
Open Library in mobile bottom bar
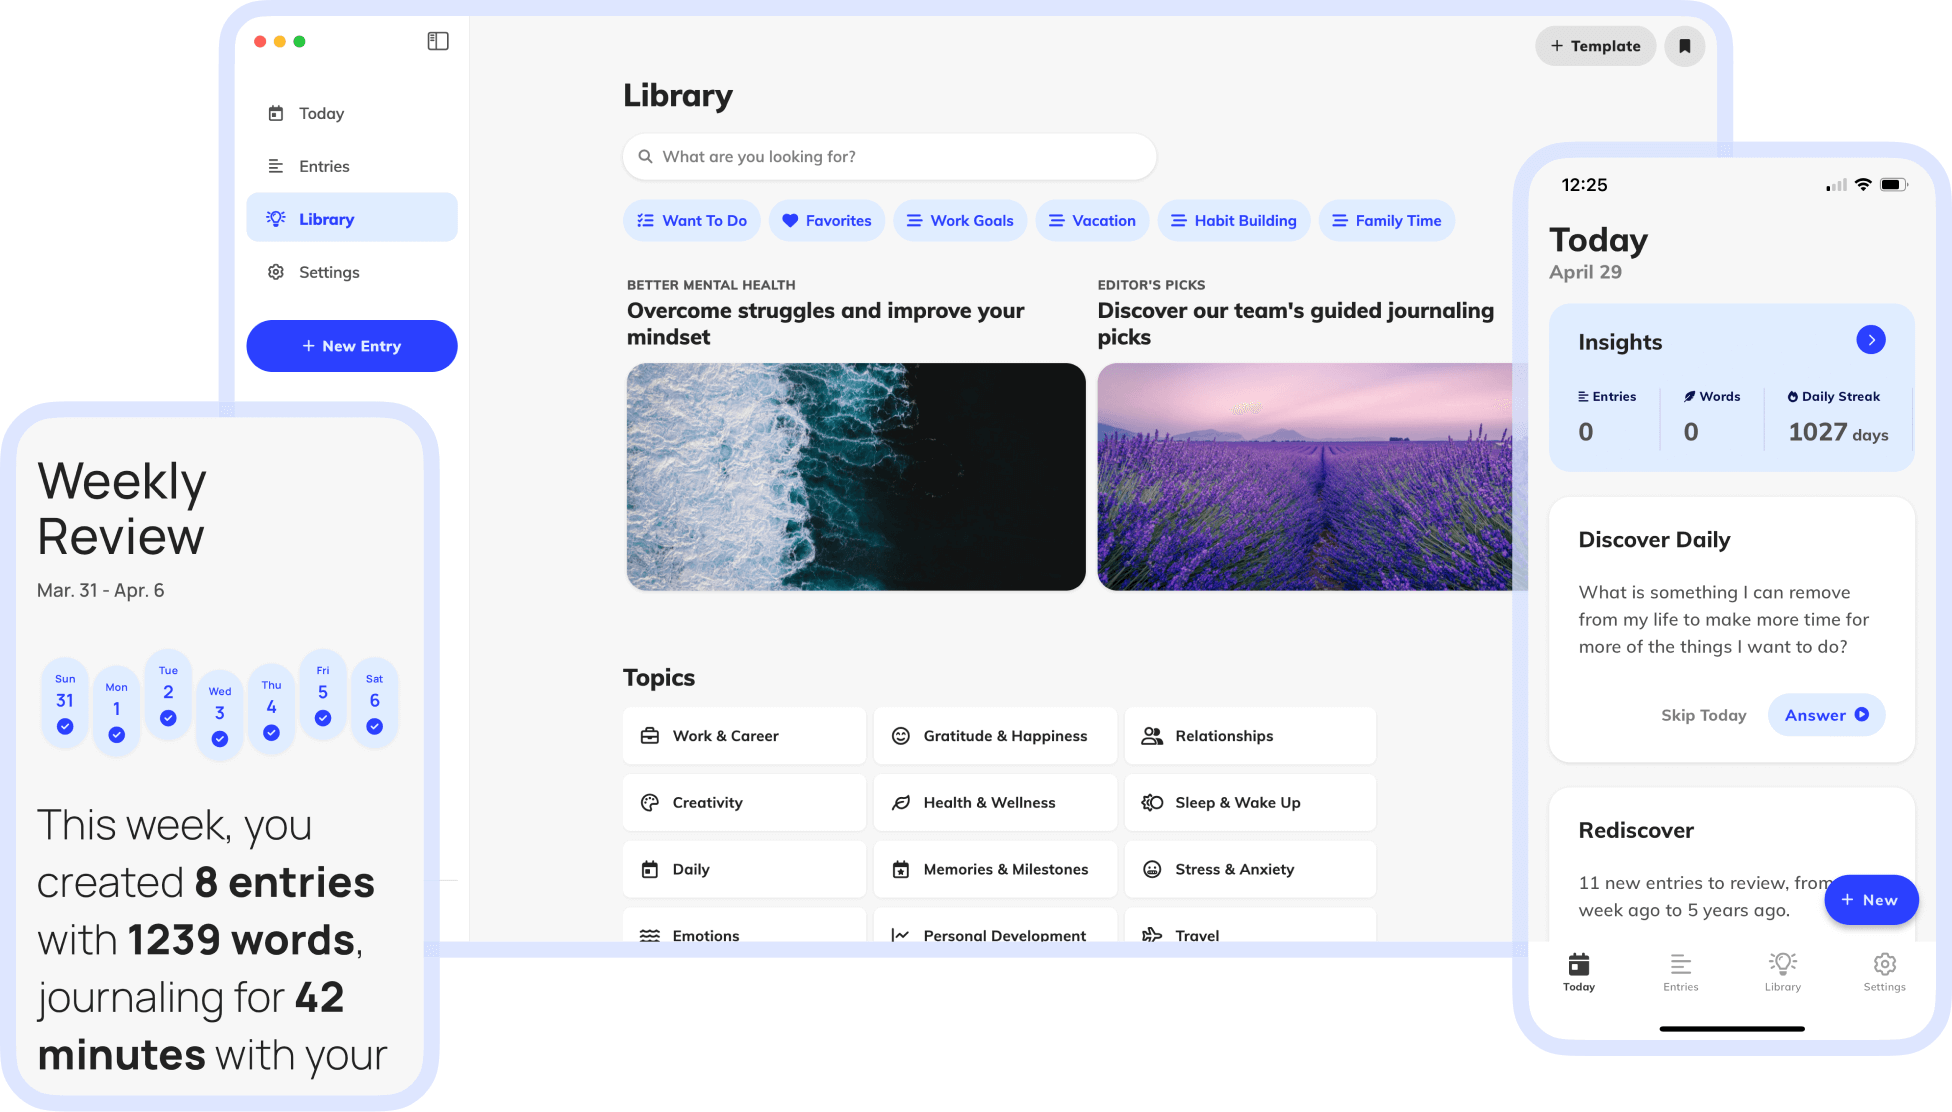pos(1782,971)
